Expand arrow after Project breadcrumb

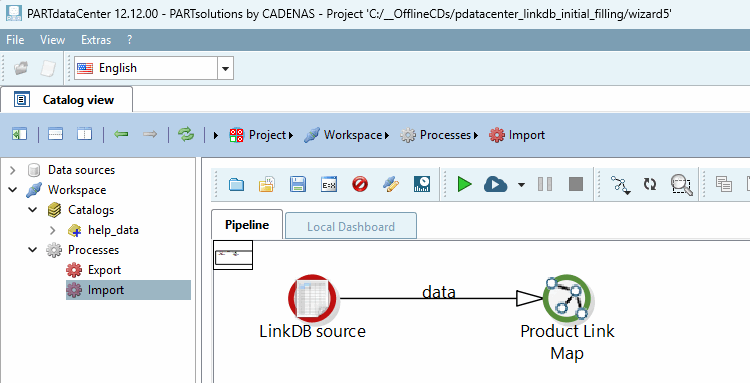[x=290, y=136]
